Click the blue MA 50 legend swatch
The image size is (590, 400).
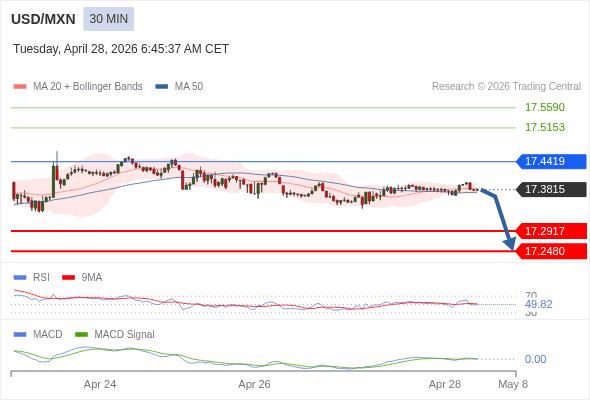(x=162, y=87)
